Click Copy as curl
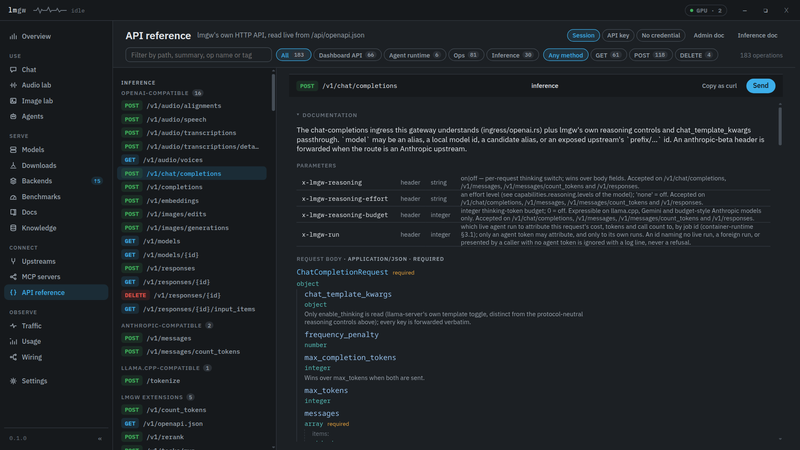The width and height of the screenshot is (800, 450). click(x=719, y=86)
